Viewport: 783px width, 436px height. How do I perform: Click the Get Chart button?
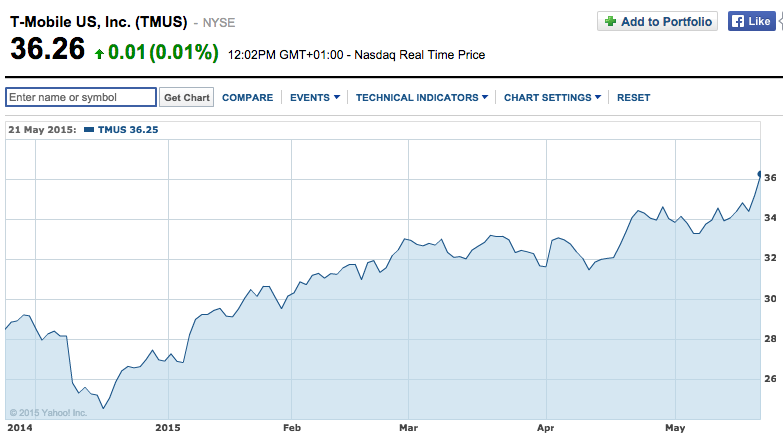(x=187, y=97)
